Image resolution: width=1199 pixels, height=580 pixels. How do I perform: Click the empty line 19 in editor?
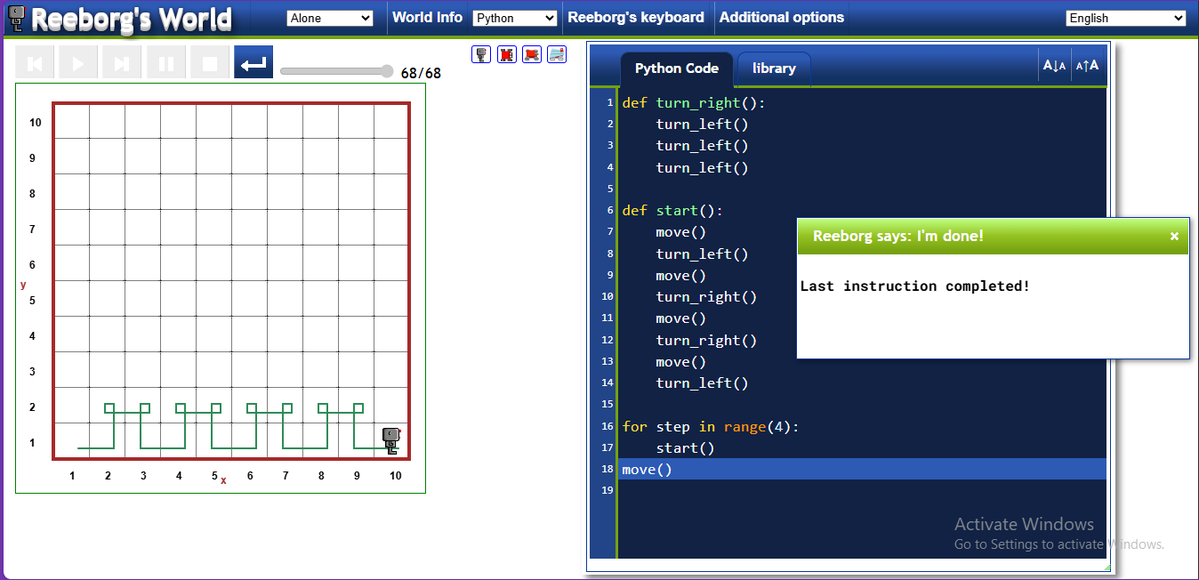pos(862,490)
